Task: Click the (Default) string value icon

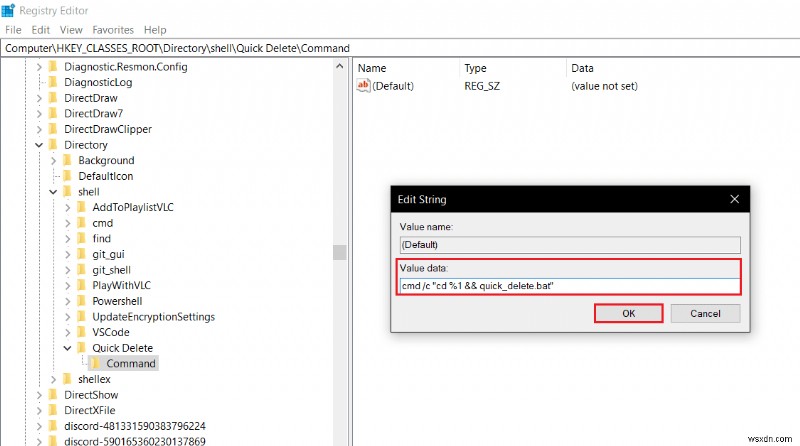Action: (363, 86)
